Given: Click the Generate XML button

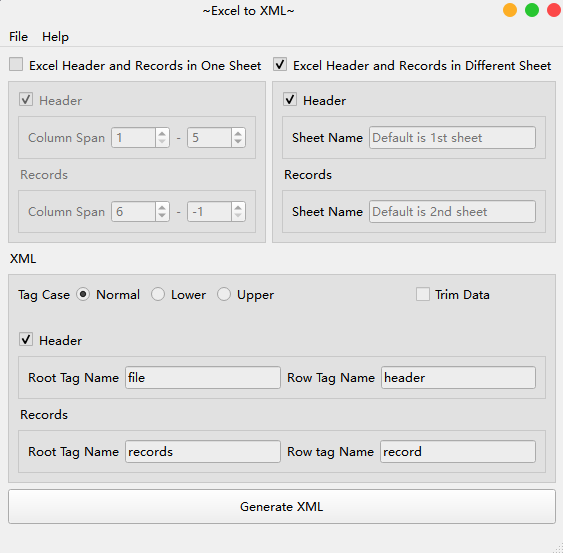Looking at the screenshot, I should (x=282, y=506).
